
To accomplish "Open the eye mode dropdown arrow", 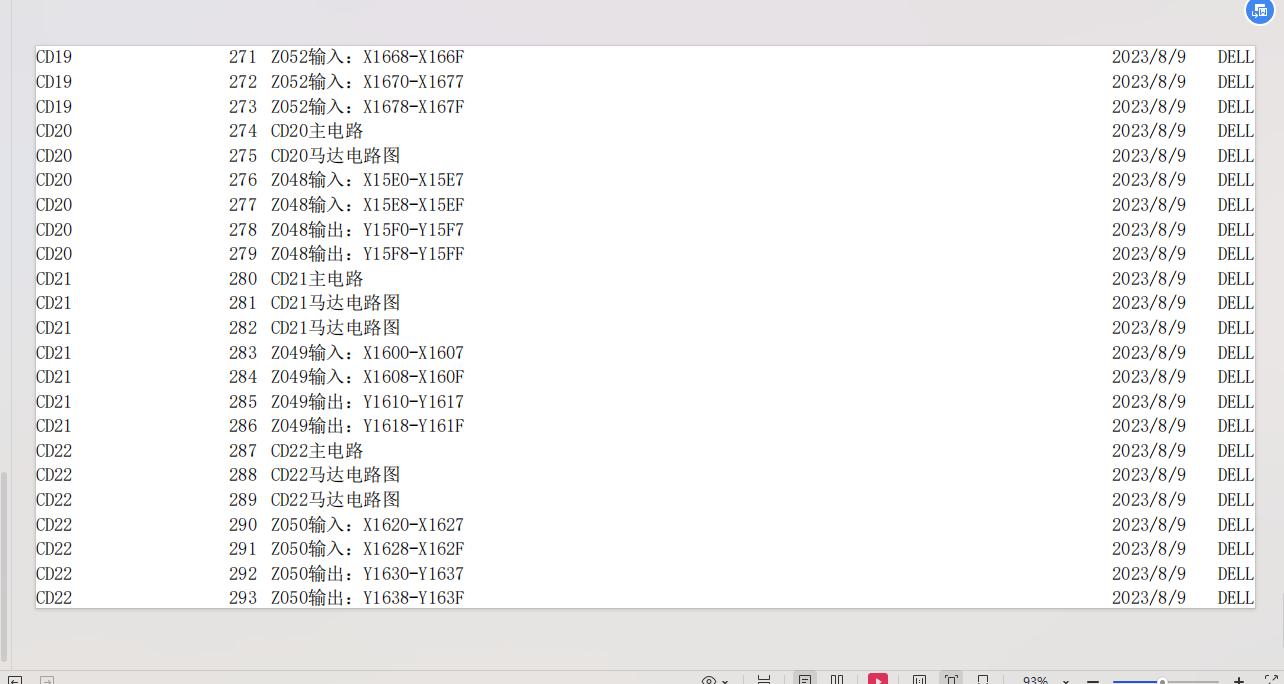I will coord(725,681).
